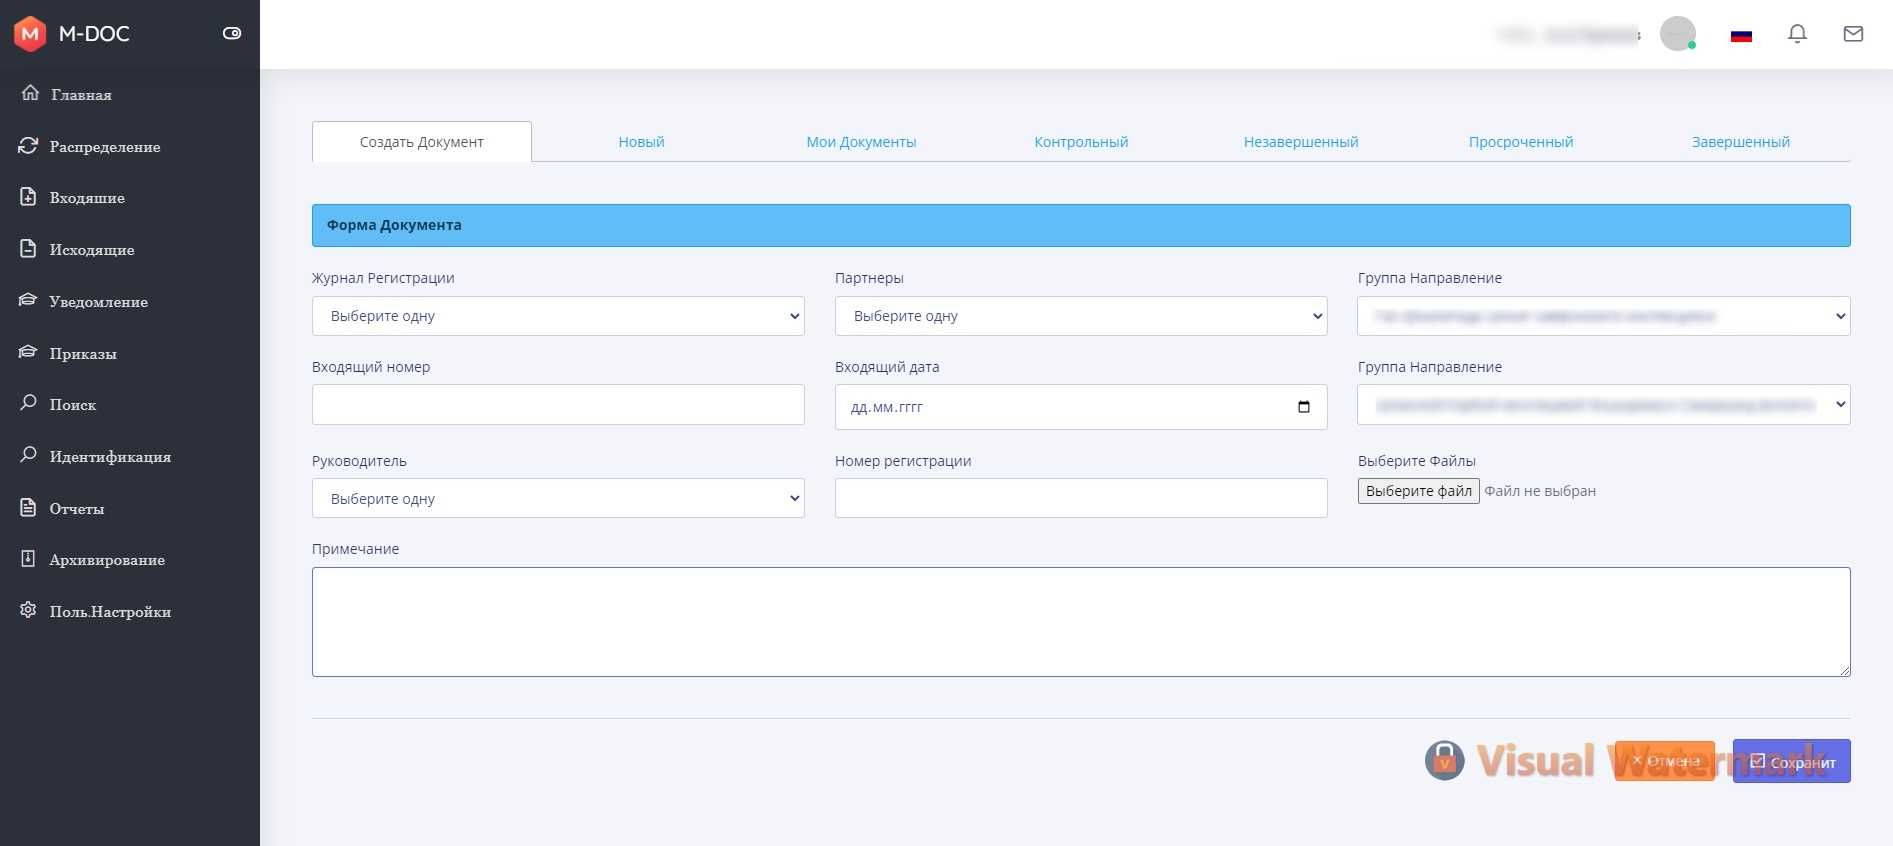Screen dimensions: 1893x846
Task: Click the gear icon beside Поль.Настройки
Action: tap(28, 610)
